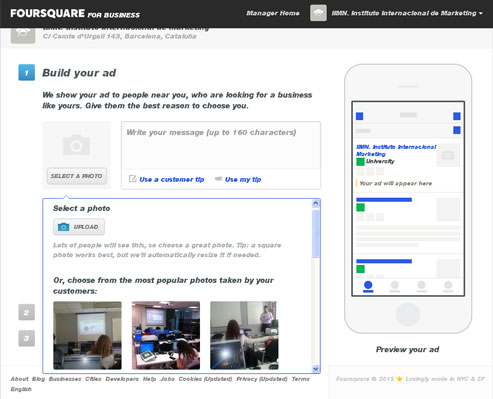Open the Manager Home link
The width and height of the screenshot is (493, 399).
pos(273,13)
